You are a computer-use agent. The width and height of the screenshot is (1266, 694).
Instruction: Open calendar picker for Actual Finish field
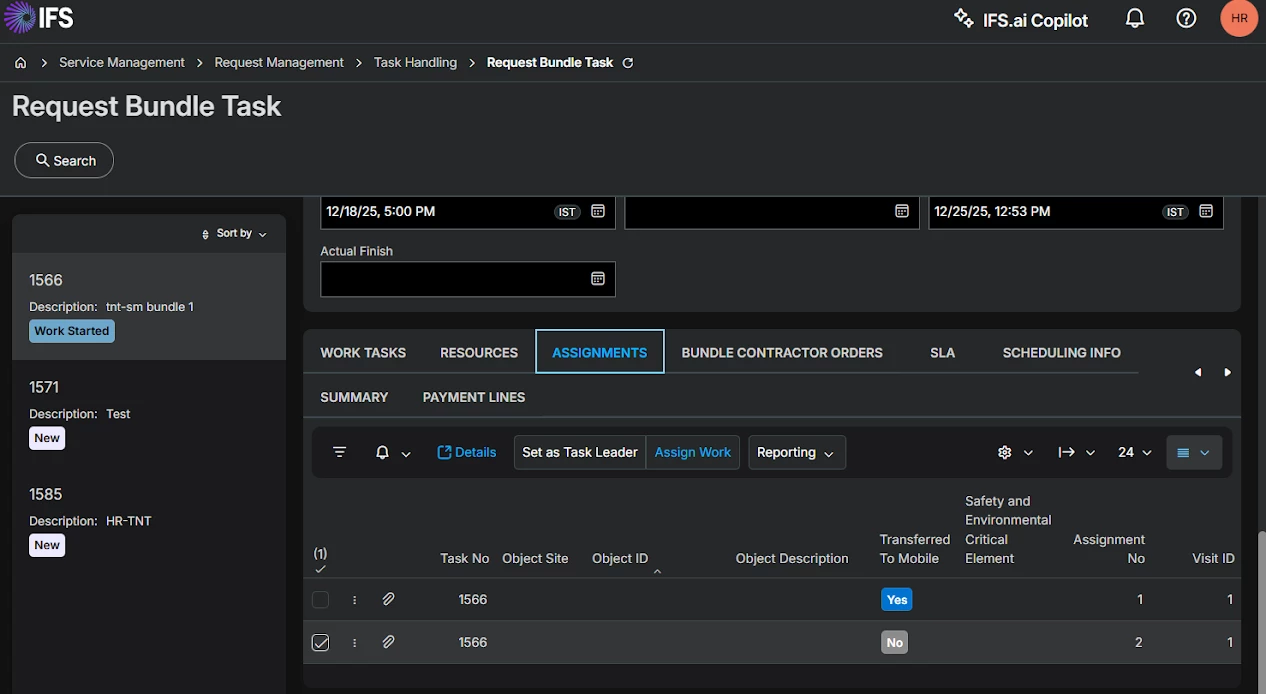[x=598, y=279]
